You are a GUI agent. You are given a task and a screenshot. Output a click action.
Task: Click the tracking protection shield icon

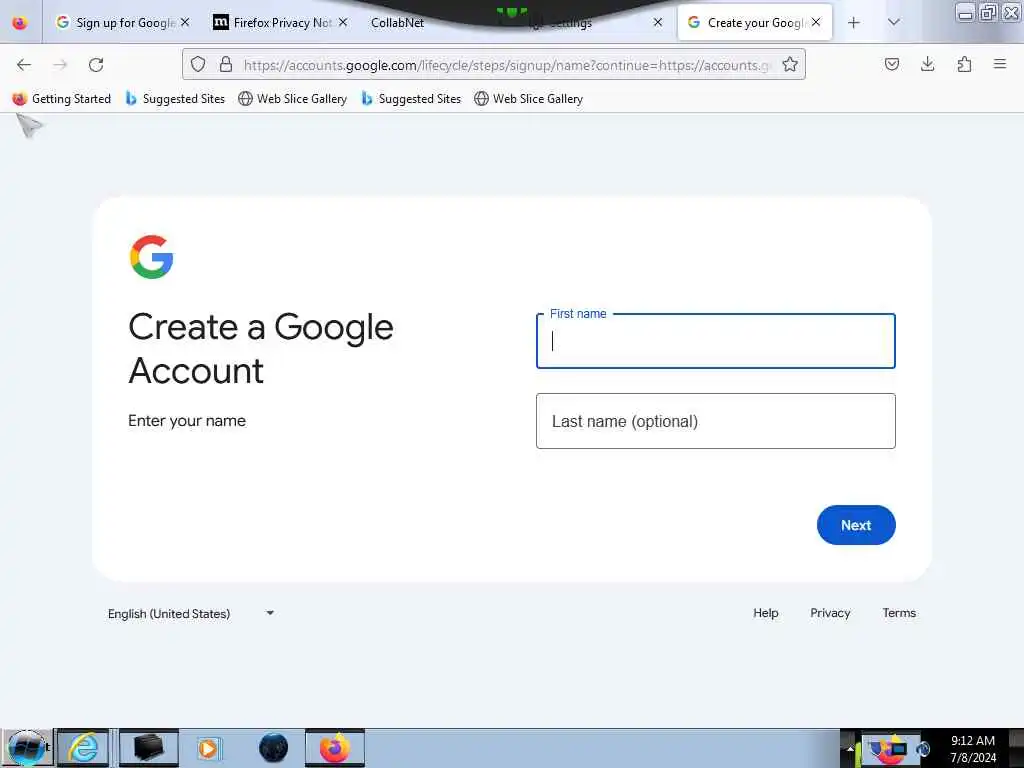[198, 64]
